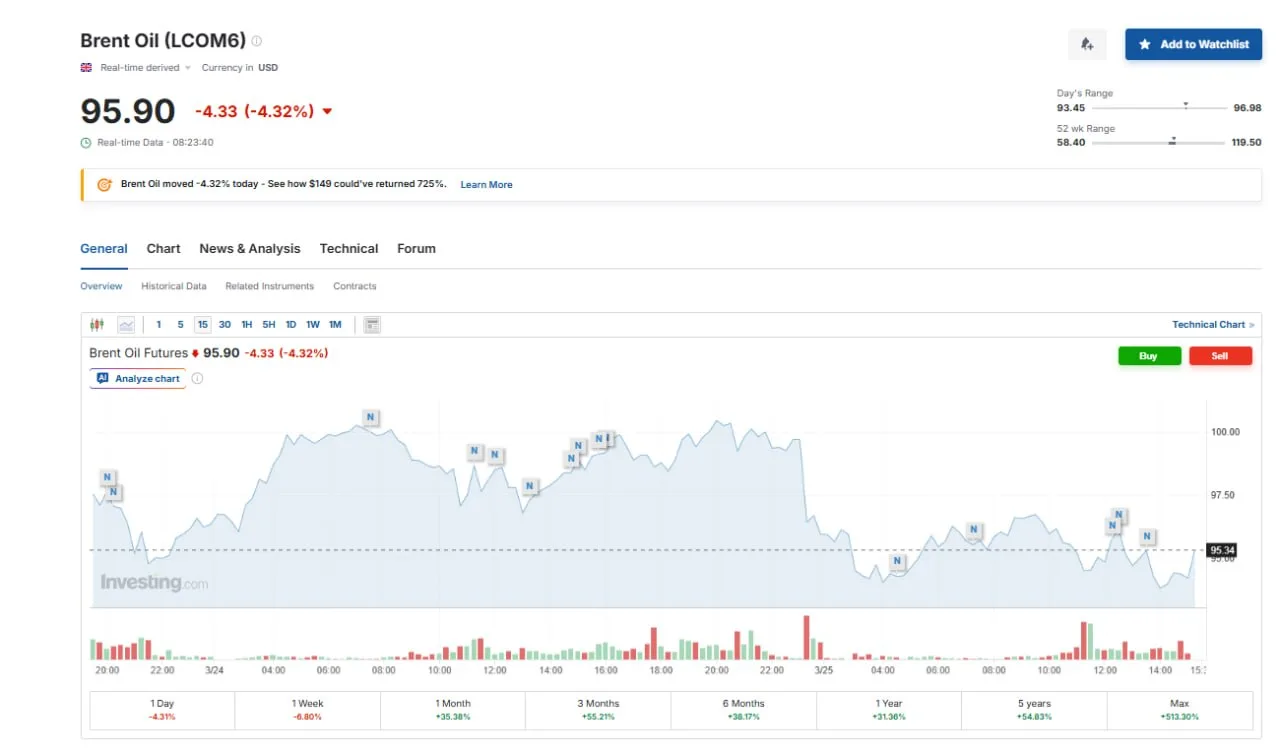
Task: Select the candlestick chart type icon
Action: tap(97, 324)
